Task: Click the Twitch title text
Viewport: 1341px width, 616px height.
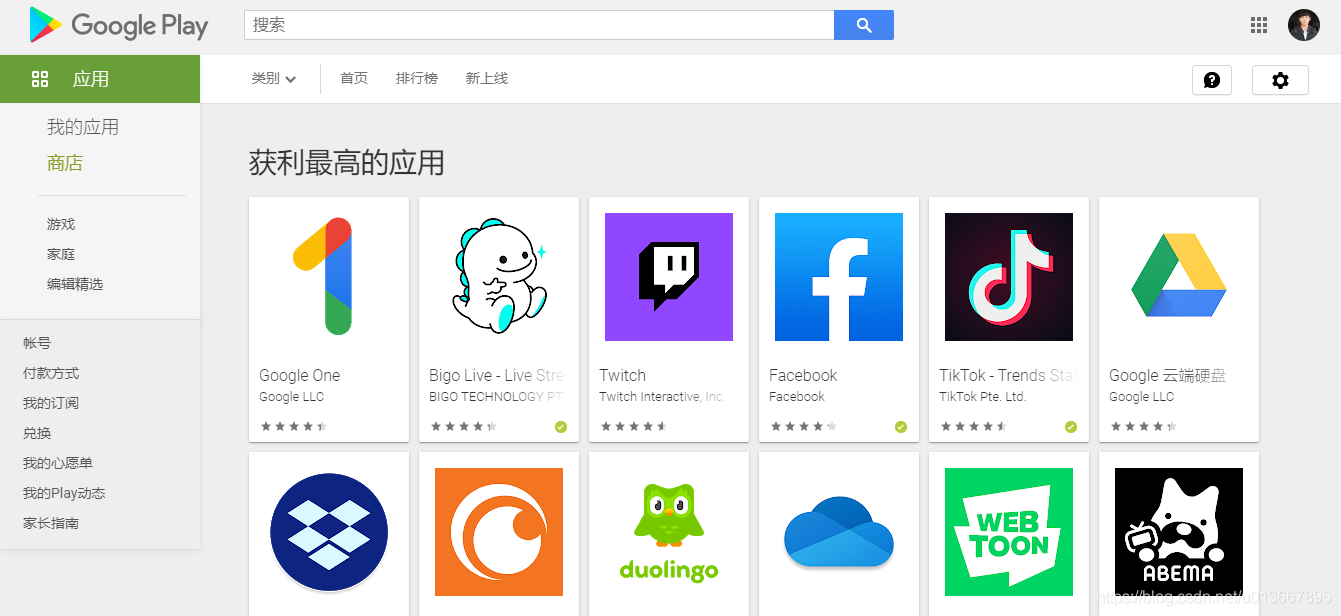Action: (623, 375)
